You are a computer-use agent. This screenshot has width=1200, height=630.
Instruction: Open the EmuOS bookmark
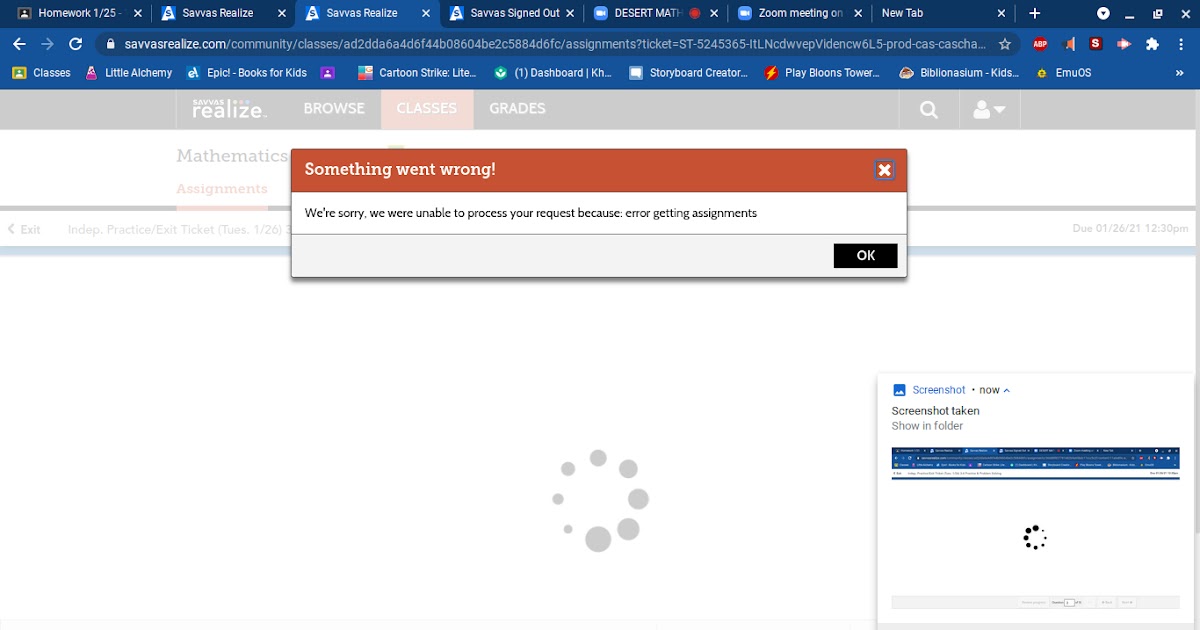(x=1064, y=73)
